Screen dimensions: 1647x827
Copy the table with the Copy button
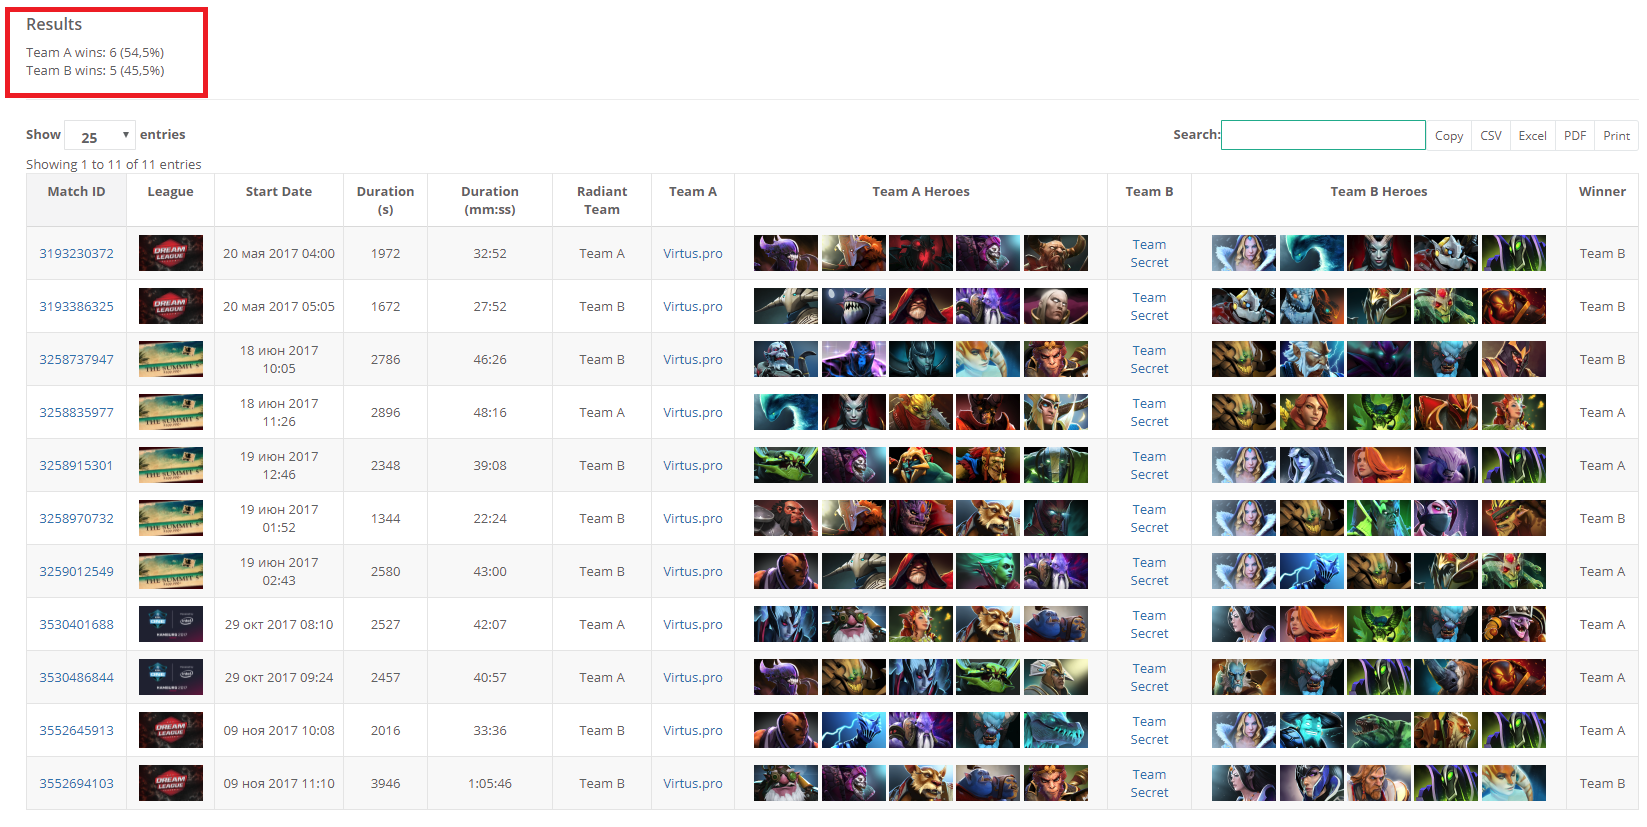tap(1449, 135)
